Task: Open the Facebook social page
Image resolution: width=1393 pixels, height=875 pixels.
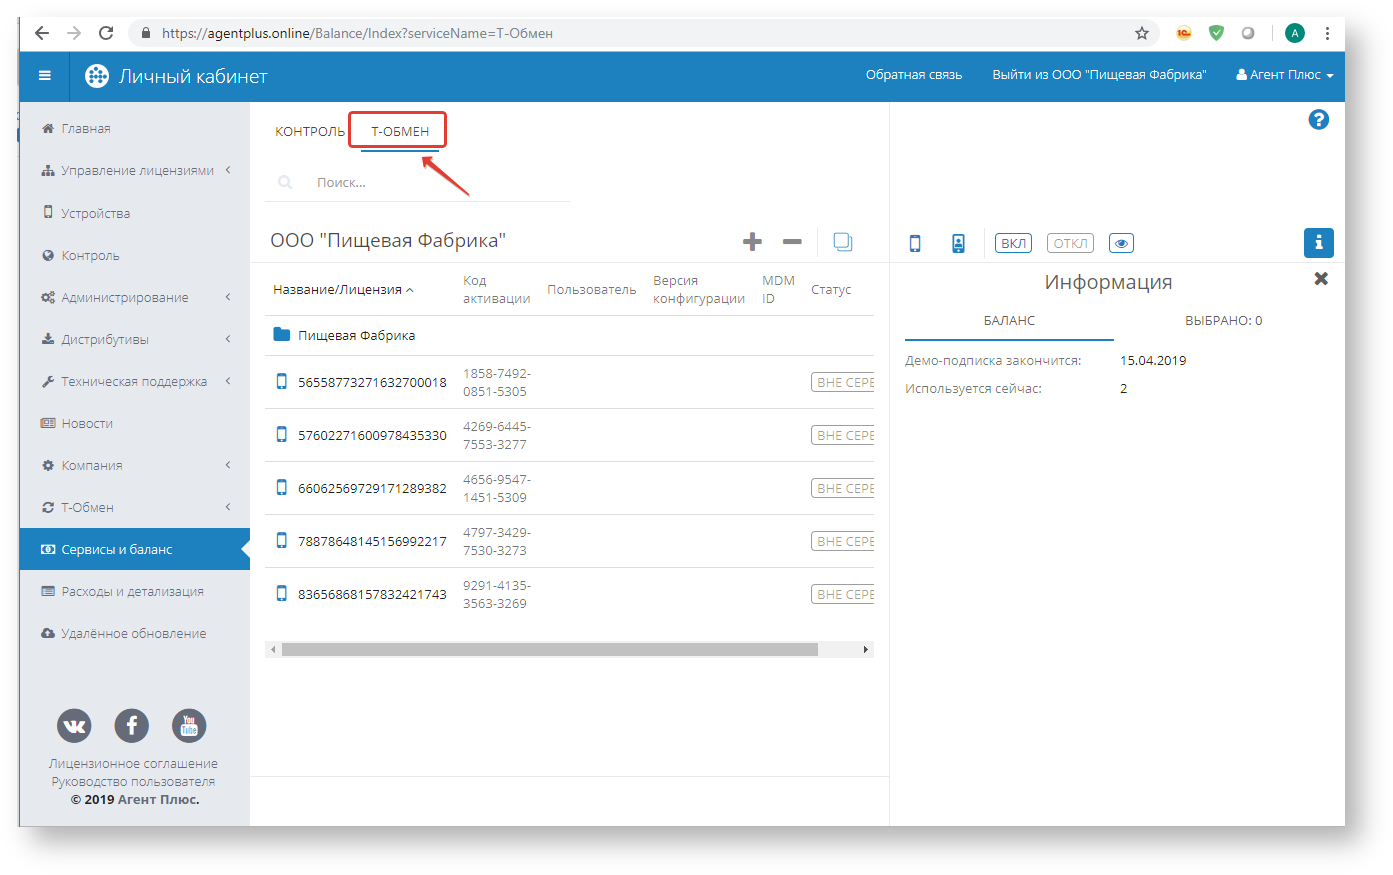Action: (132, 726)
